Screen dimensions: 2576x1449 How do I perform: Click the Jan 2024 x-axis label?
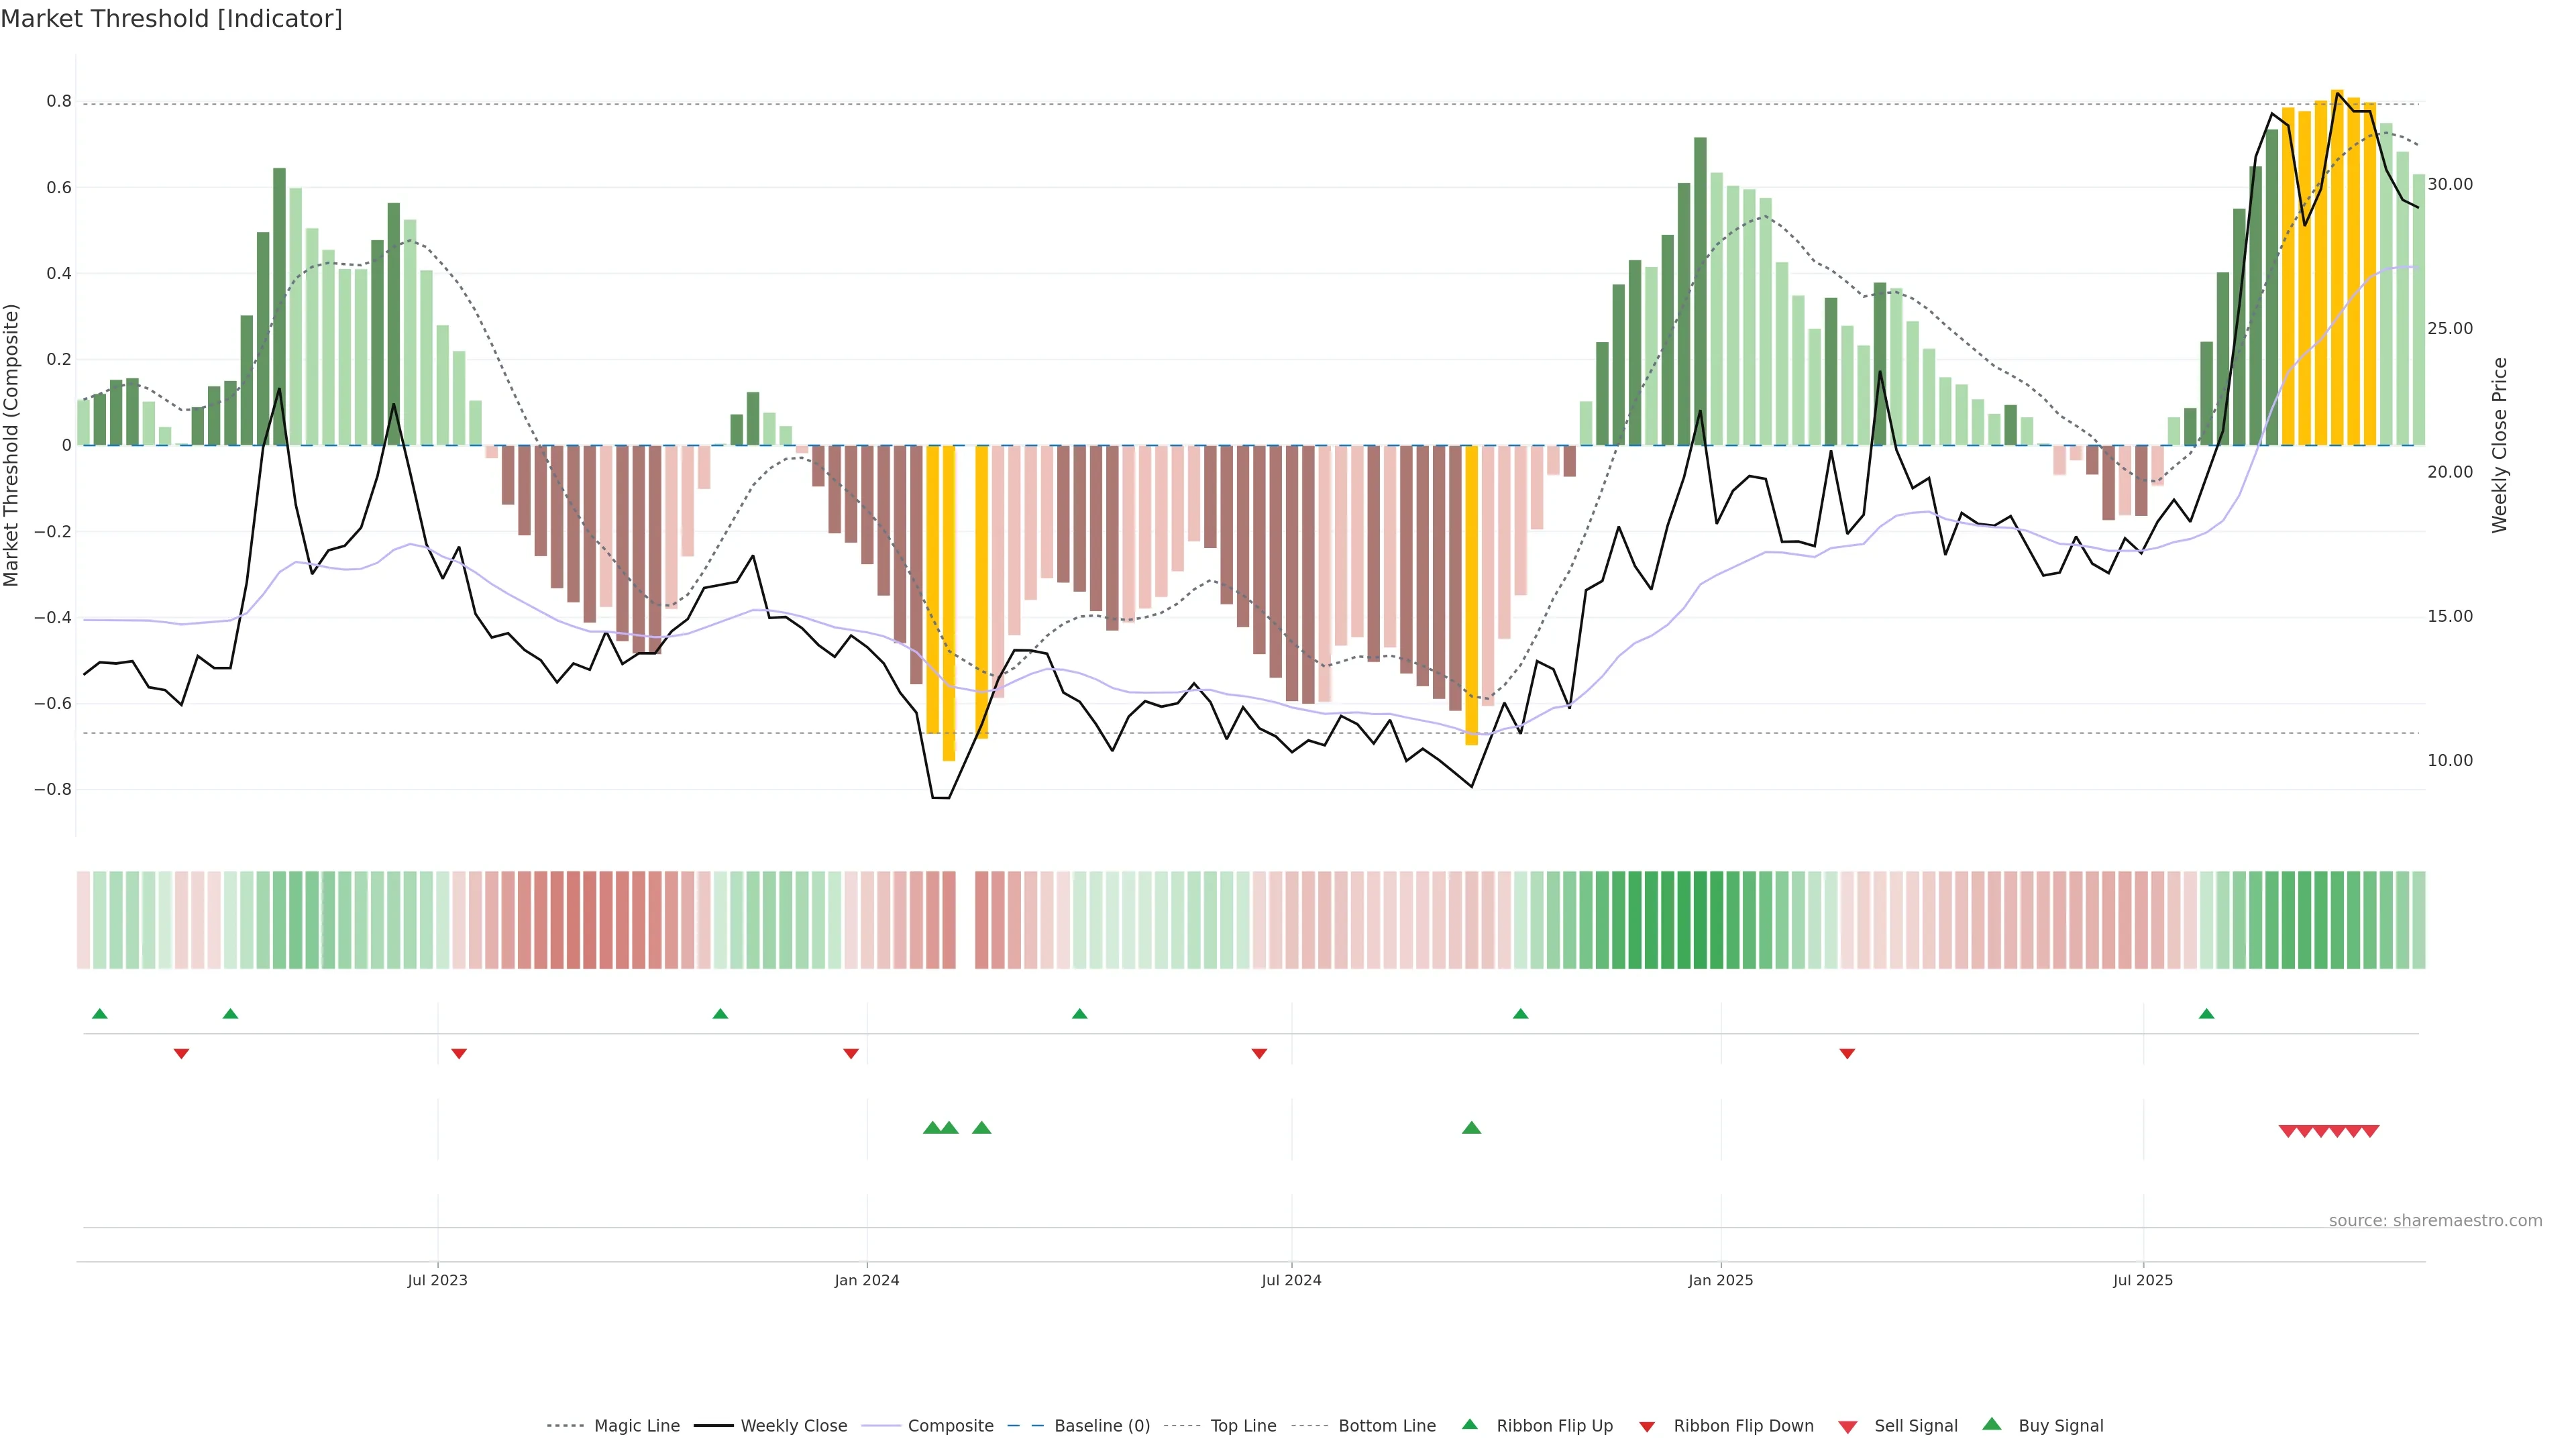tap(867, 1280)
